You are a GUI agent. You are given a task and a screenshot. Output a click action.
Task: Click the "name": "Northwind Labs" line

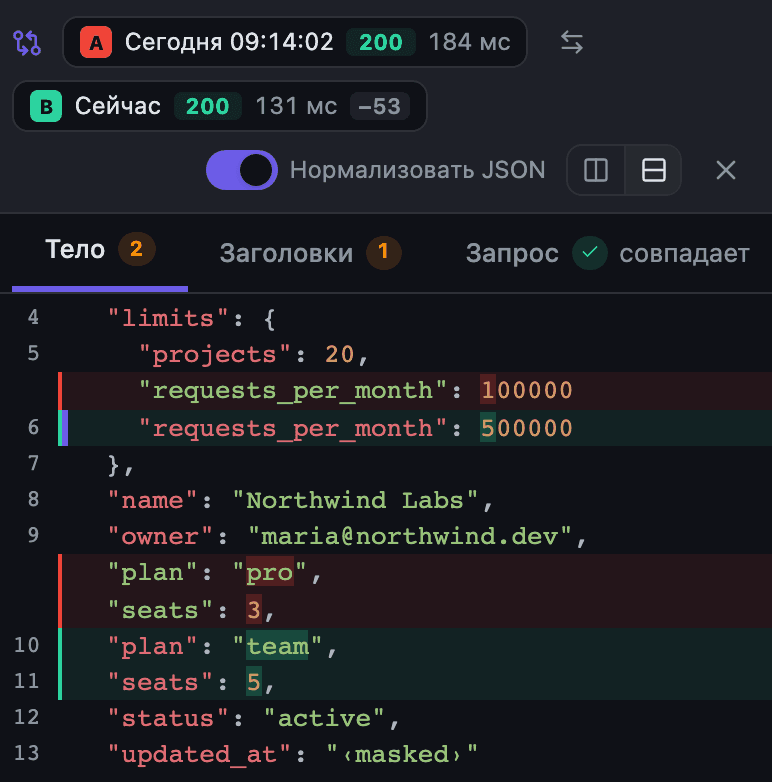tap(386, 500)
